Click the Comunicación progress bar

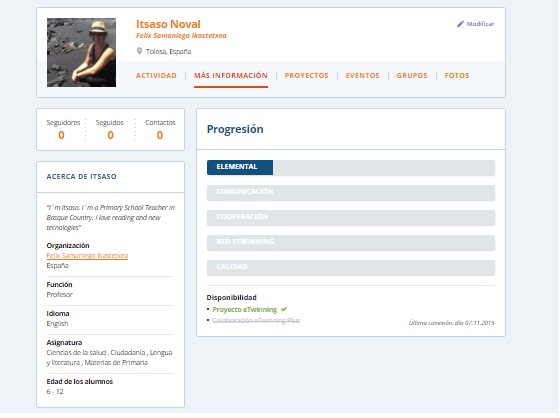click(351, 193)
